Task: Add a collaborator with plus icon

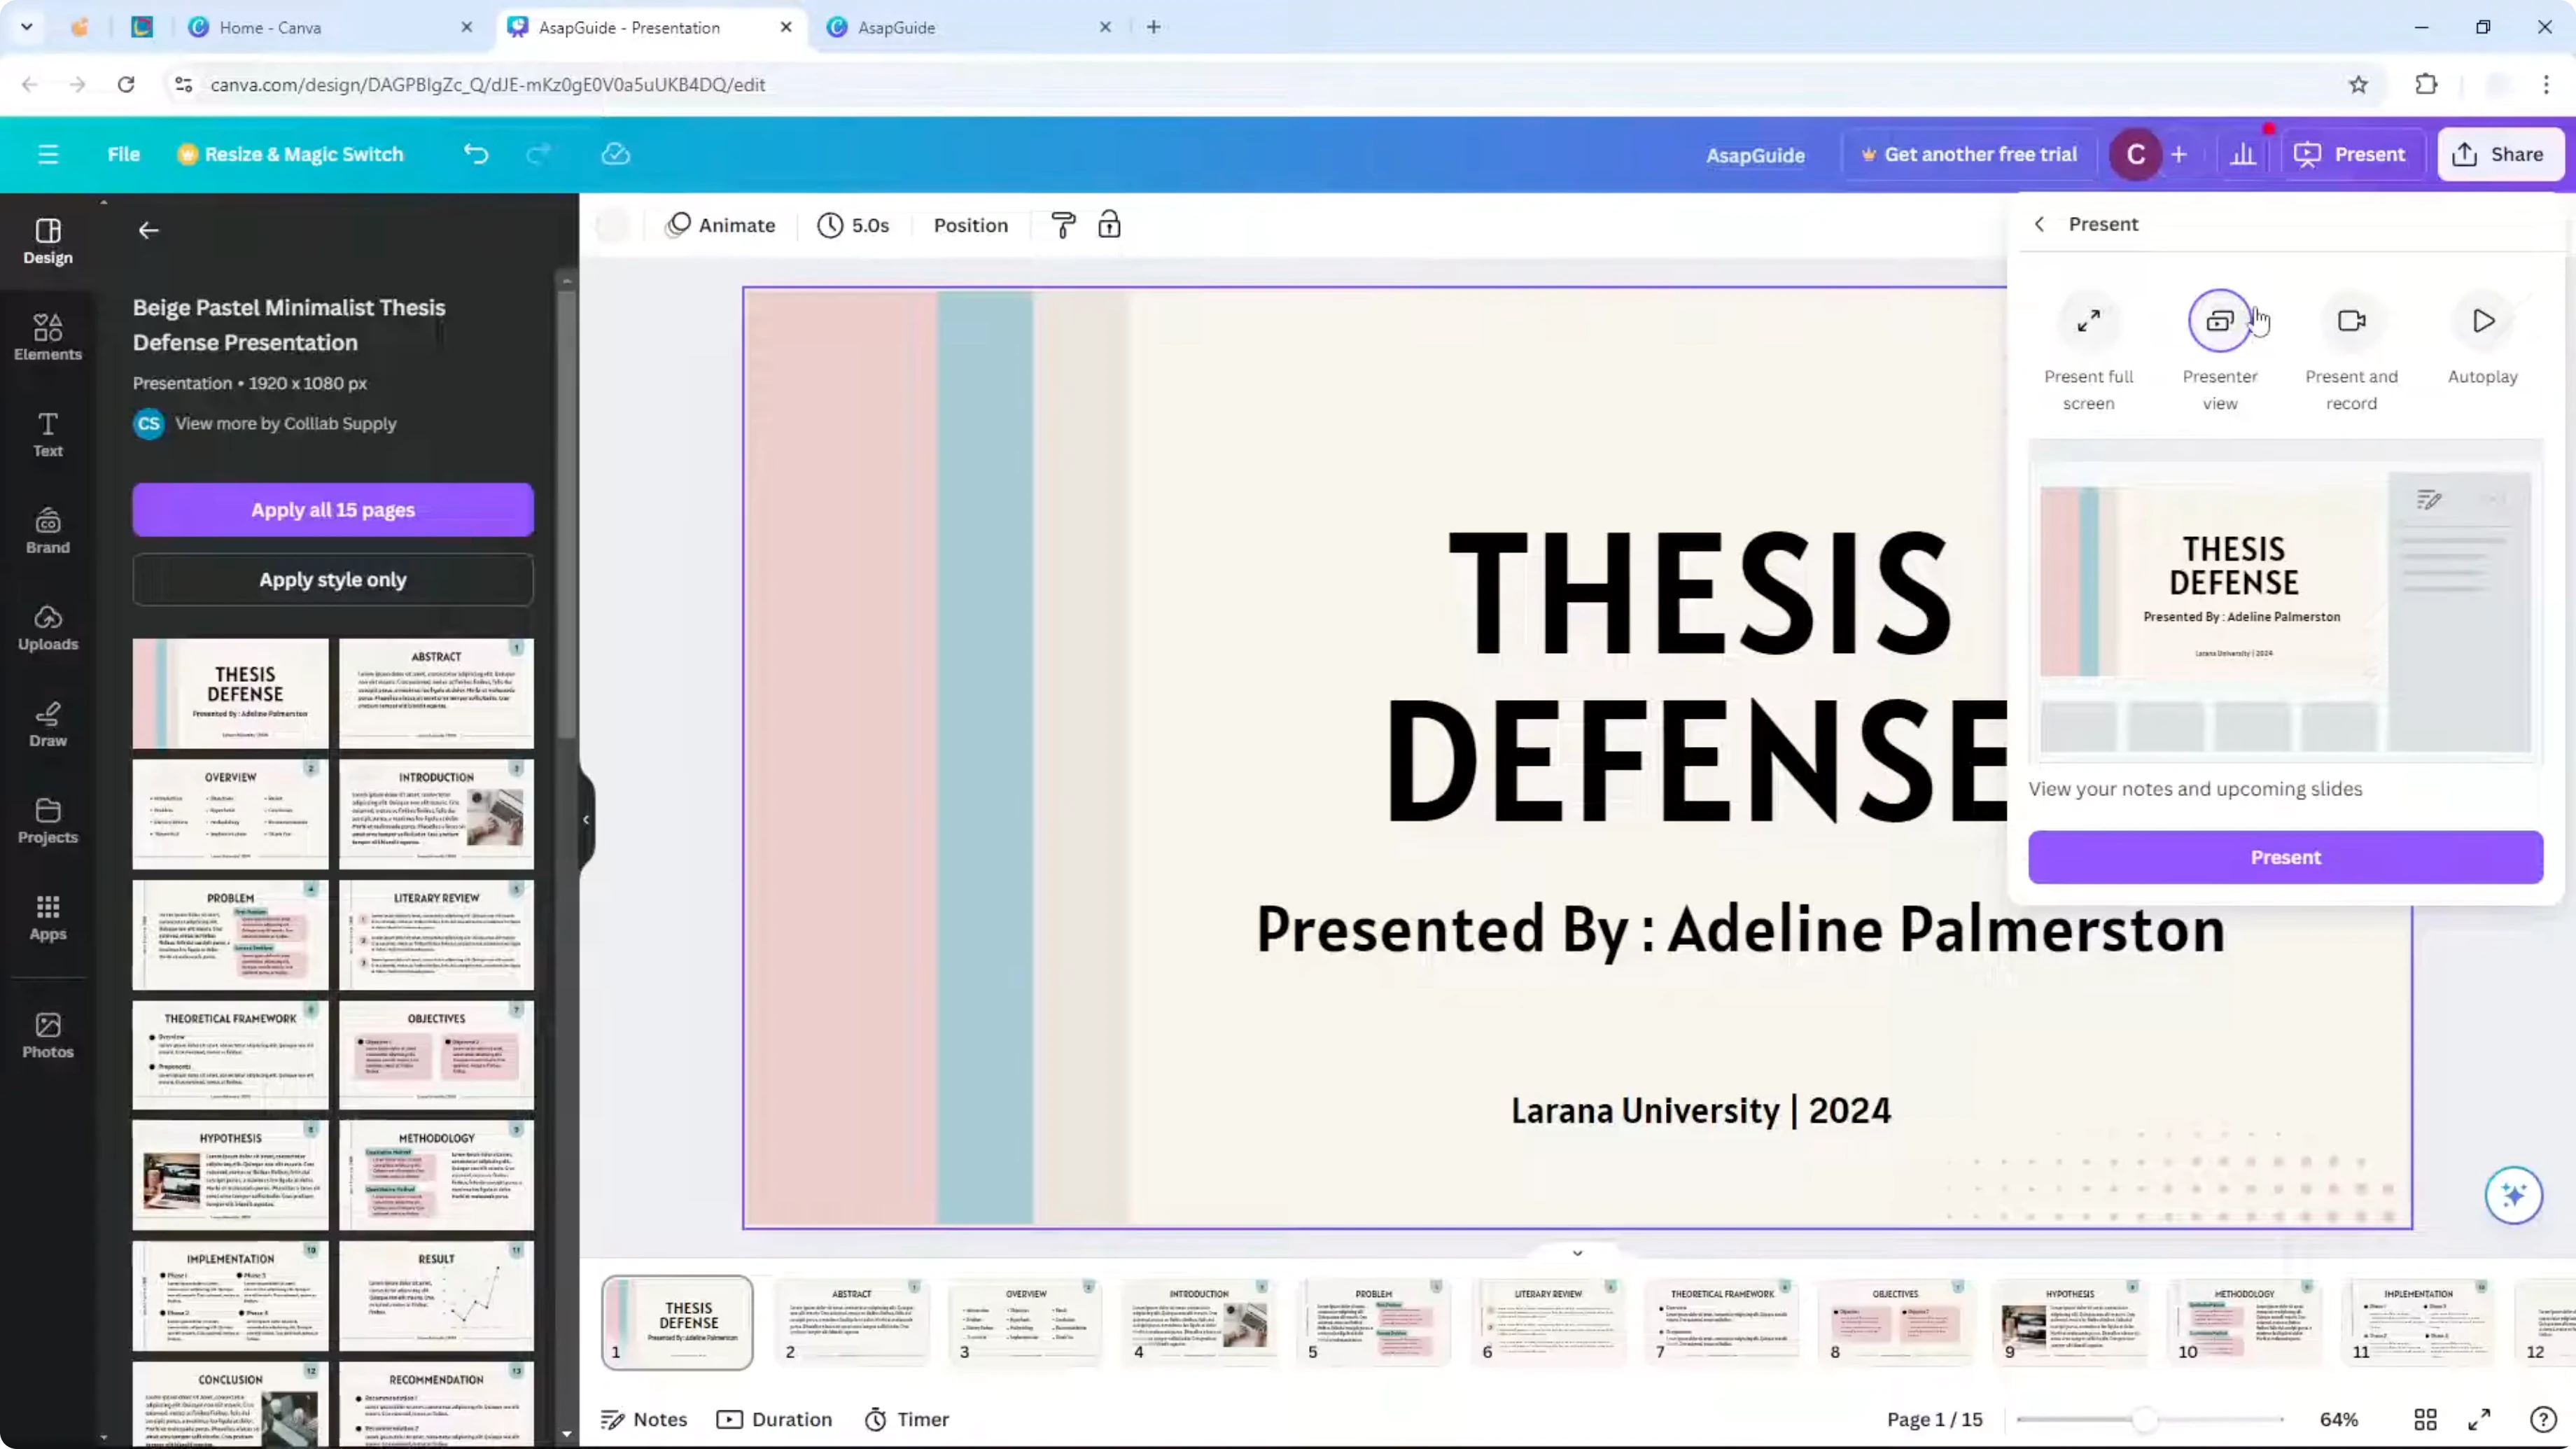Action: click(2179, 154)
